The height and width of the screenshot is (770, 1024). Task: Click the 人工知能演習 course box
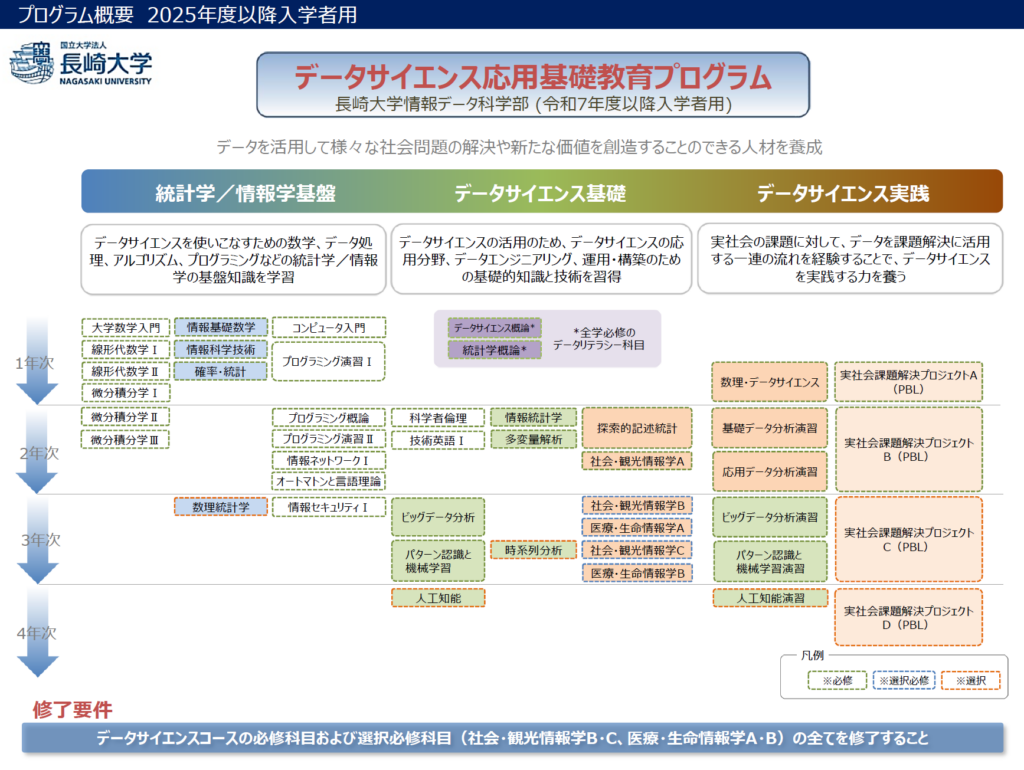coord(770,598)
